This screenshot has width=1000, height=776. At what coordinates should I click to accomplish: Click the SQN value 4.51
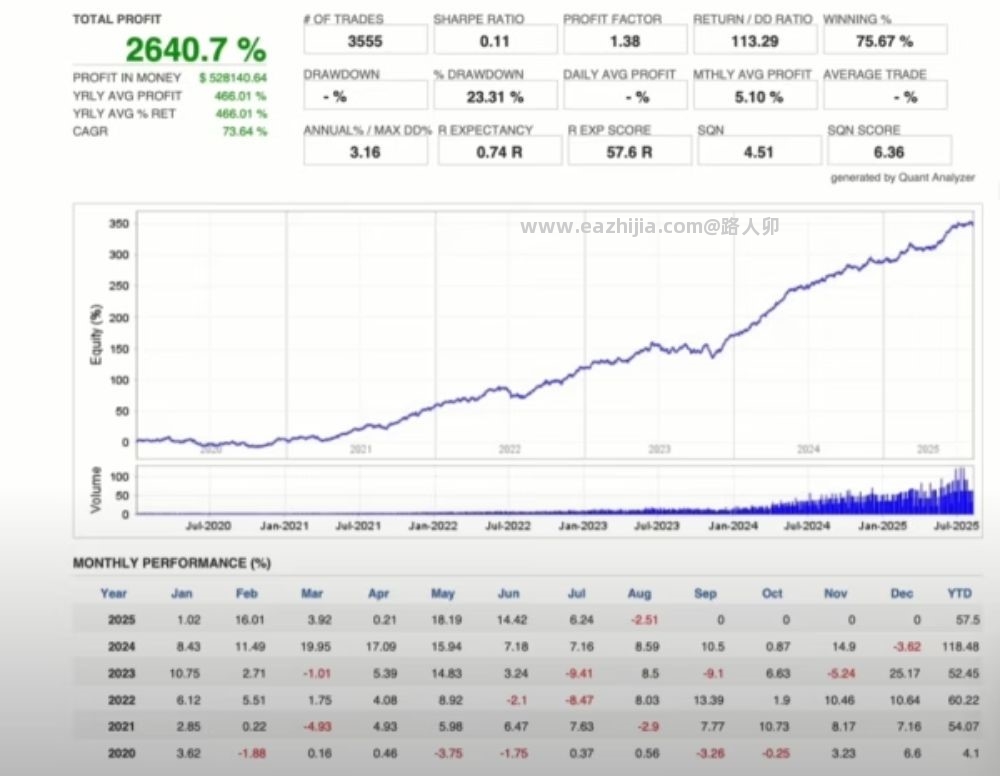759,152
